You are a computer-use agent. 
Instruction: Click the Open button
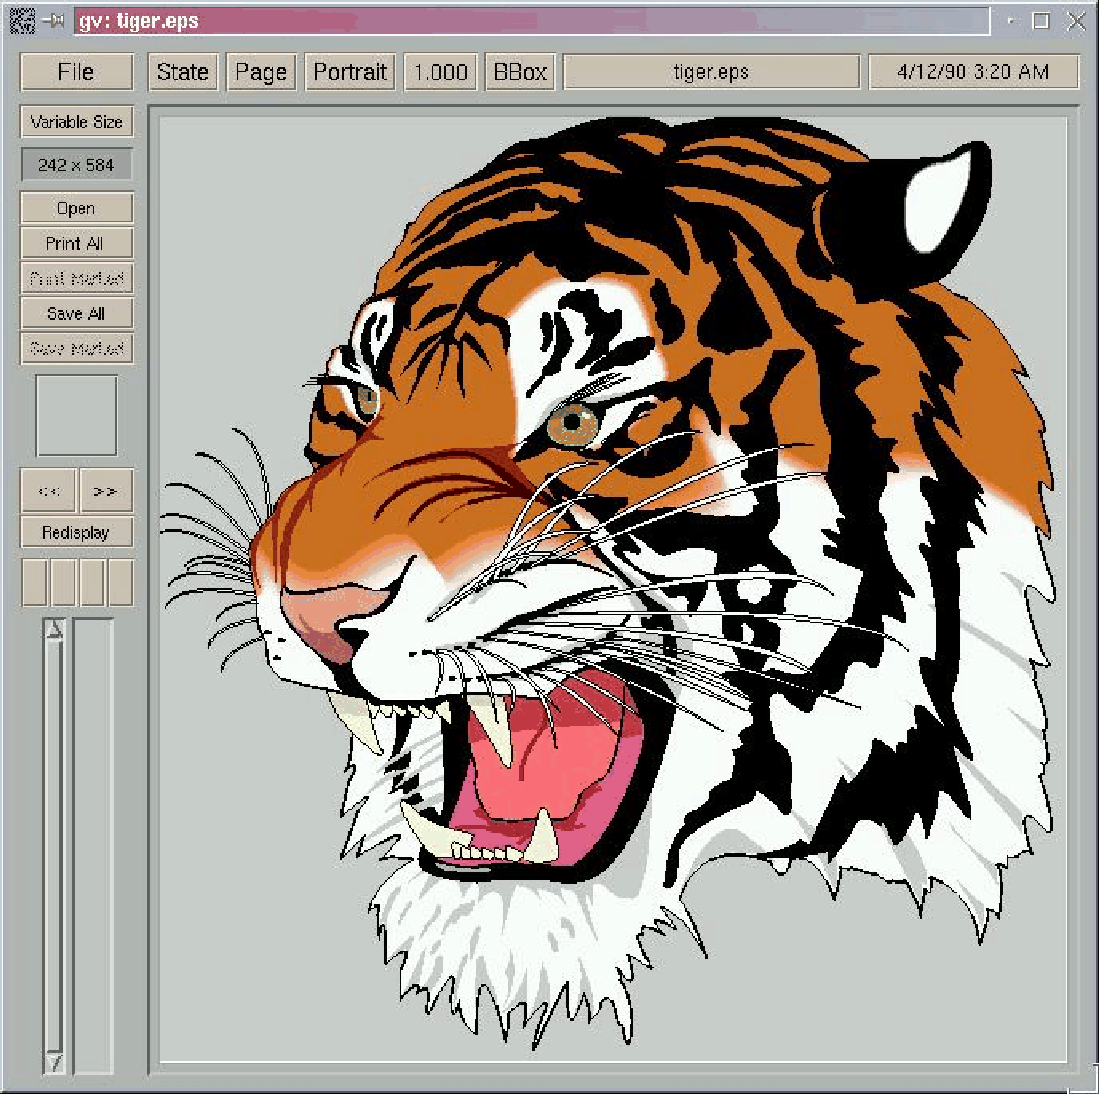point(76,208)
